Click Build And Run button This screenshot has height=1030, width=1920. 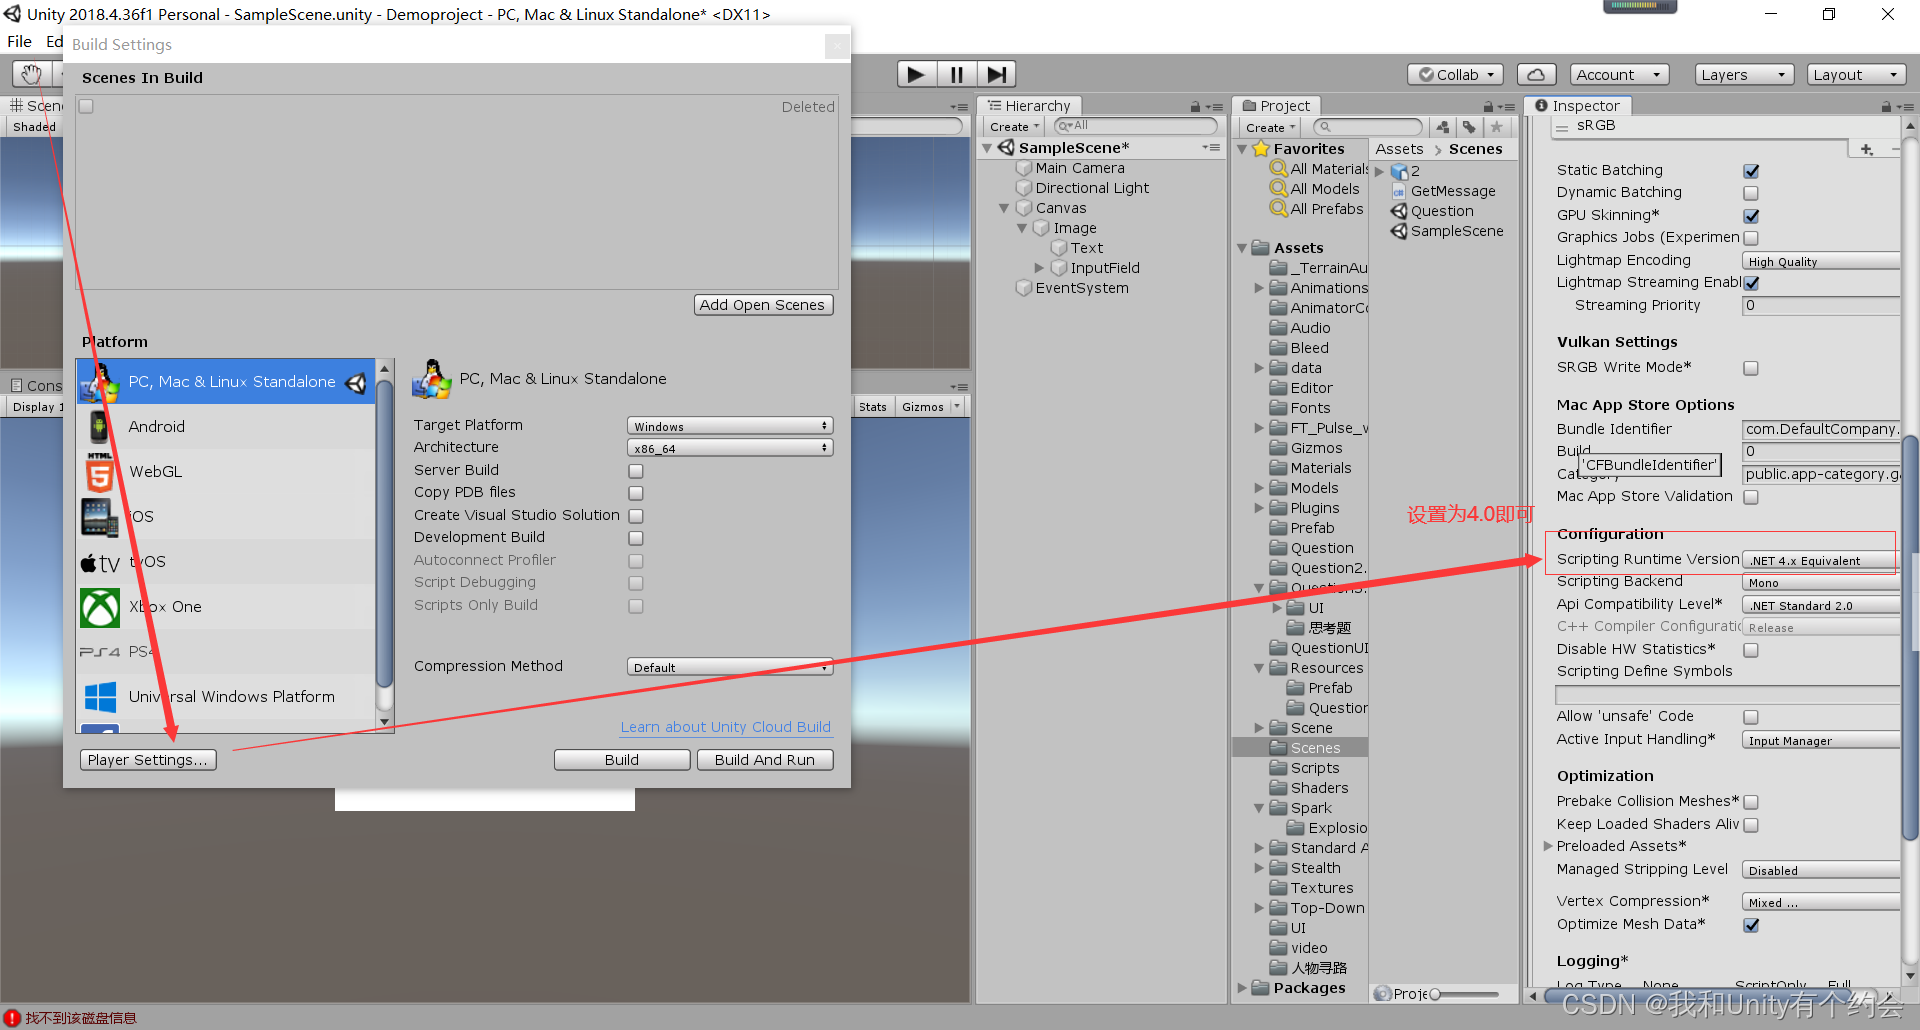(x=765, y=760)
